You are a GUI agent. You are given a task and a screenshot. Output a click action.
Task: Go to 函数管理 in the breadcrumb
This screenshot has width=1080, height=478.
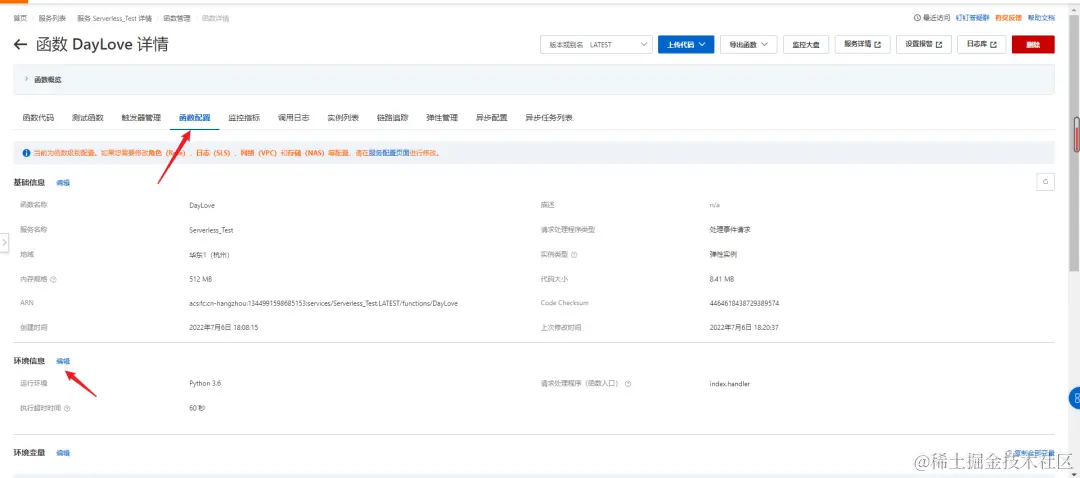(176, 19)
